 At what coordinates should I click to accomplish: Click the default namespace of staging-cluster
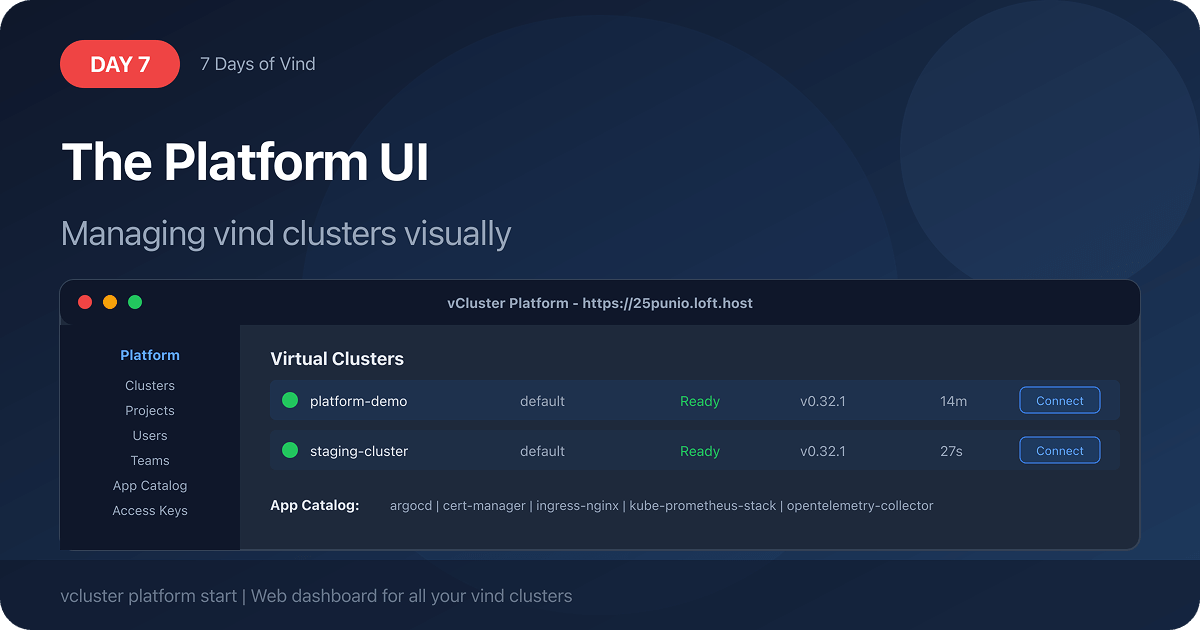[542, 451]
